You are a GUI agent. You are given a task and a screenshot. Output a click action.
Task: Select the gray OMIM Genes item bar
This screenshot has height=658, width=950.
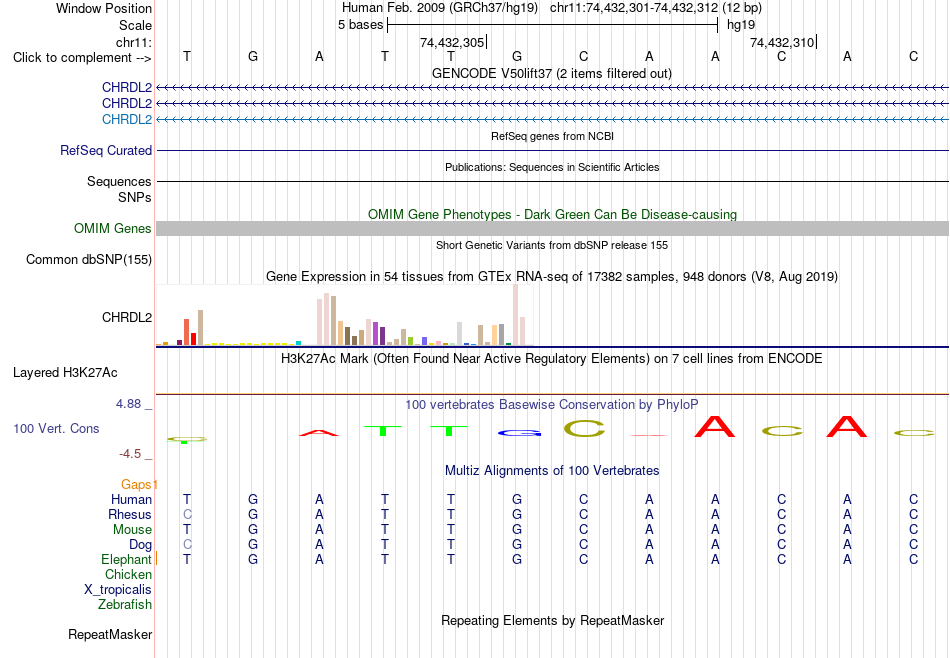click(552, 228)
